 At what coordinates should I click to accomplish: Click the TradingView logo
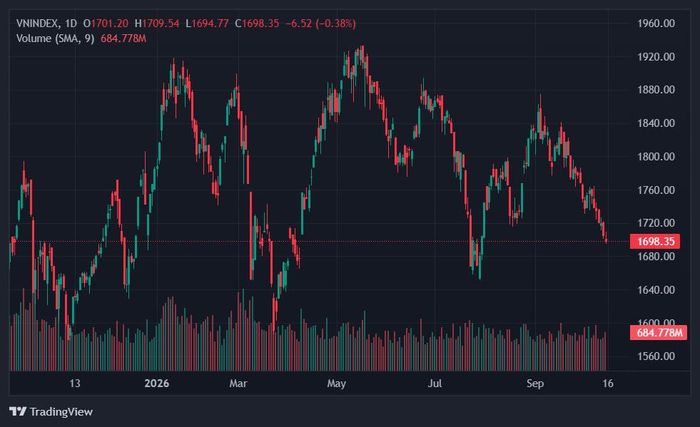[51, 411]
